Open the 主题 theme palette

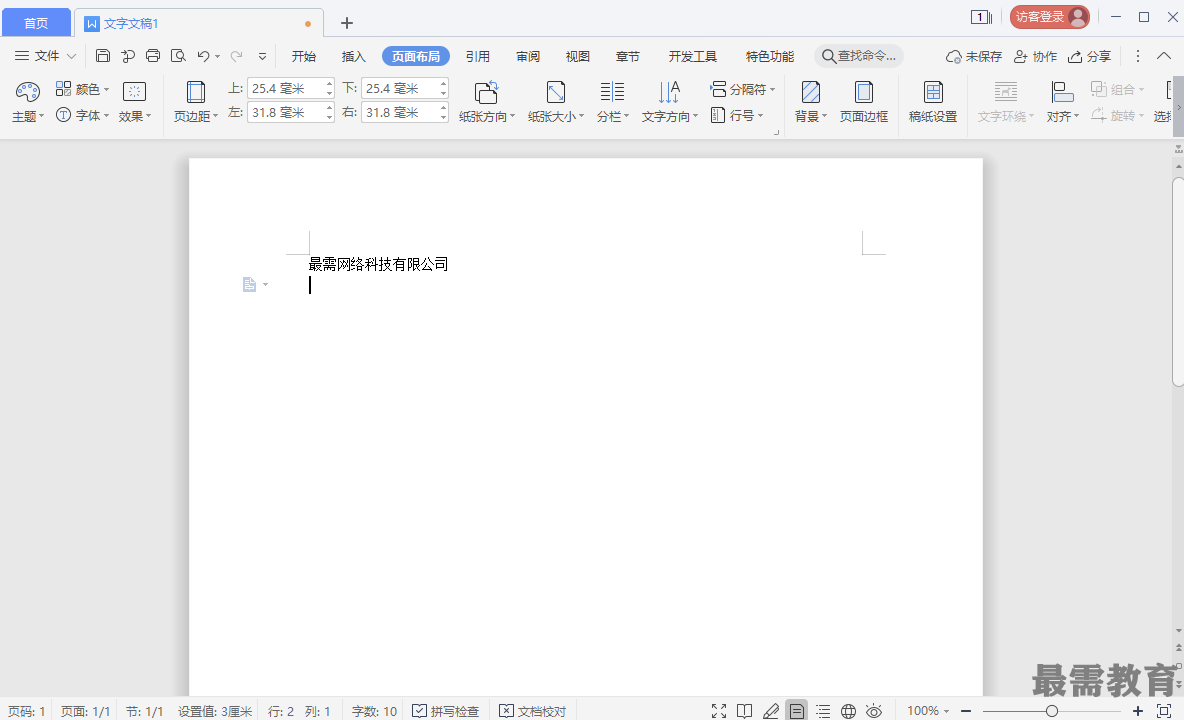point(28,103)
